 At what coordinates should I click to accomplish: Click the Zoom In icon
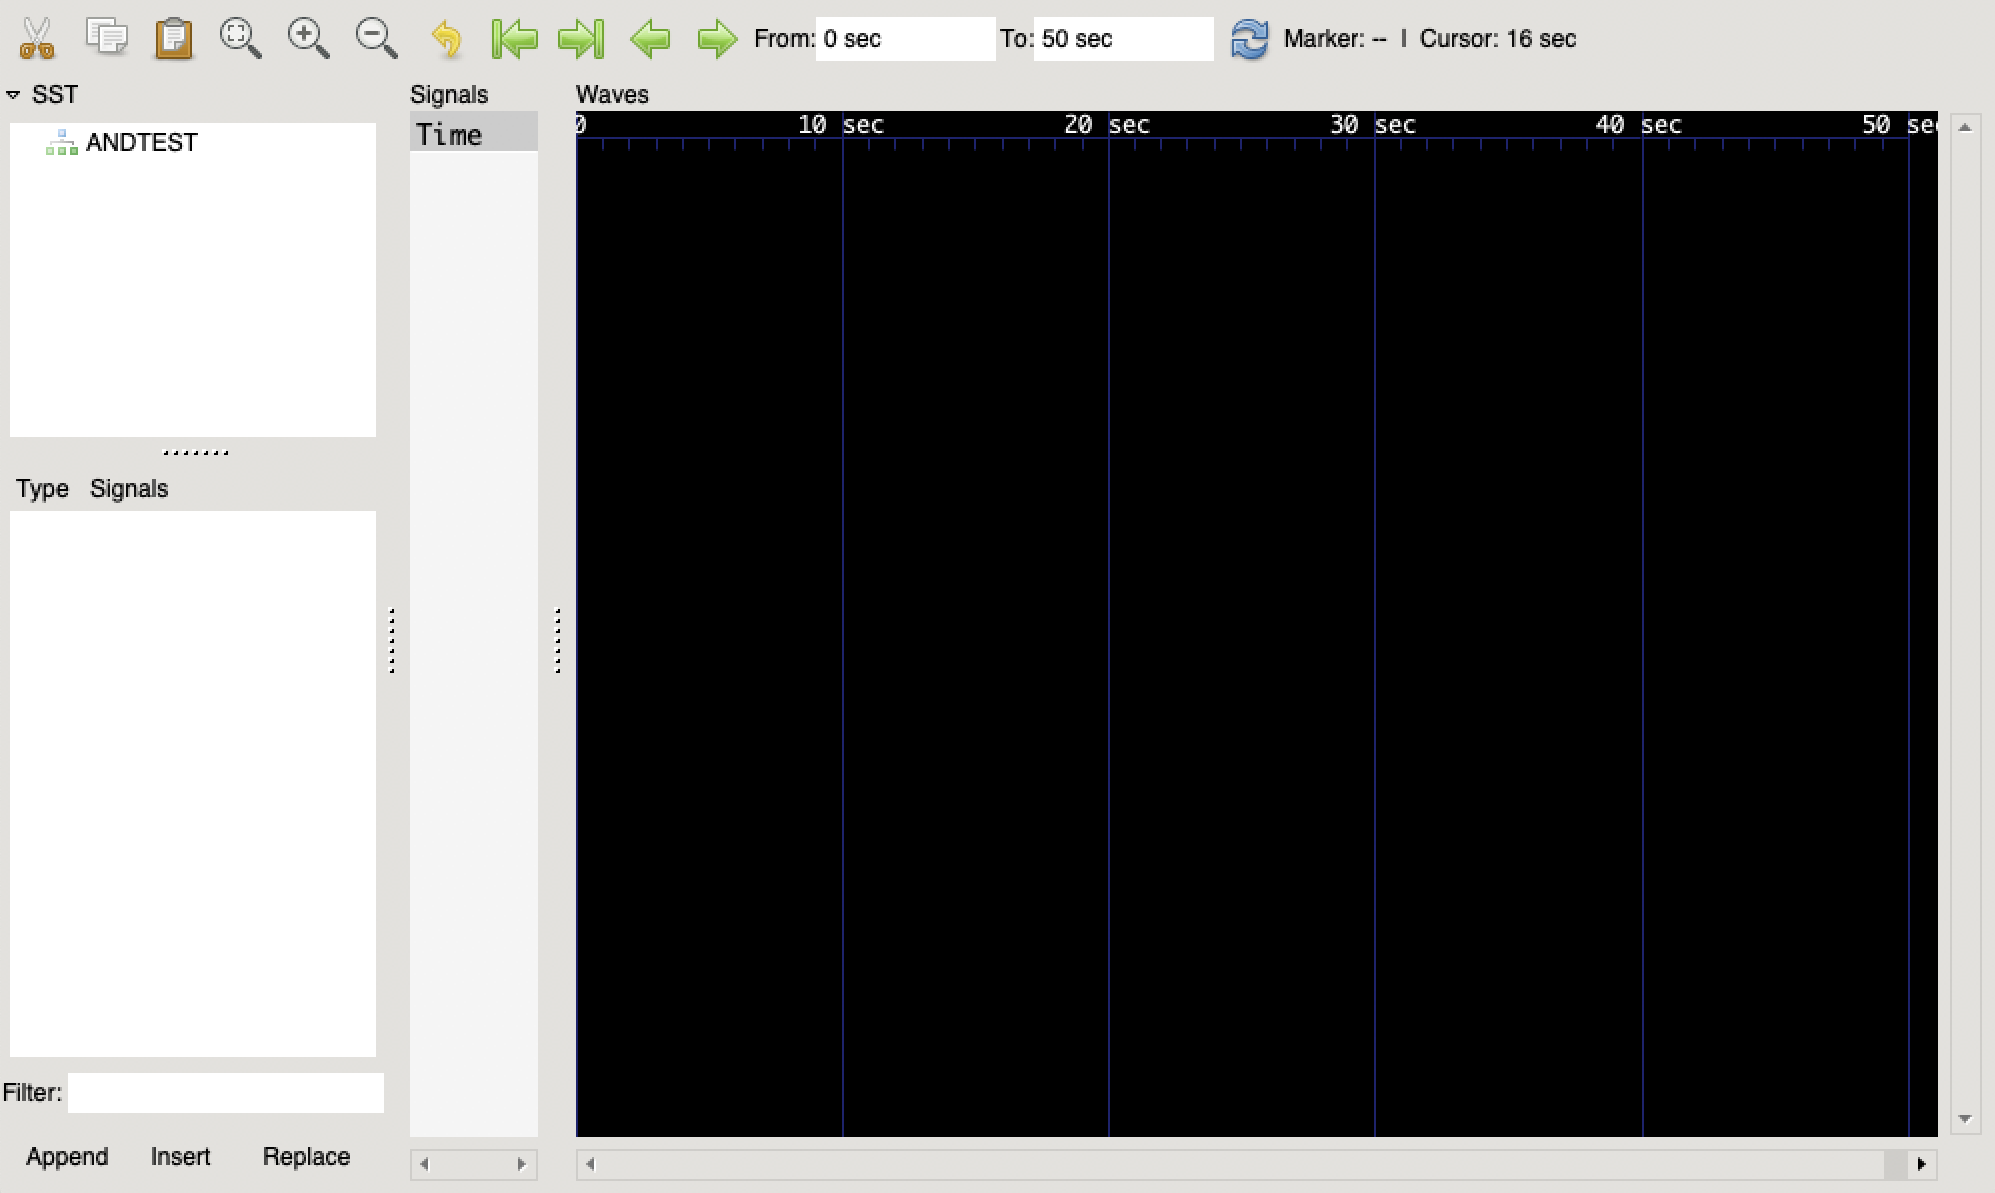pyautogui.click(x=308, y=38)
